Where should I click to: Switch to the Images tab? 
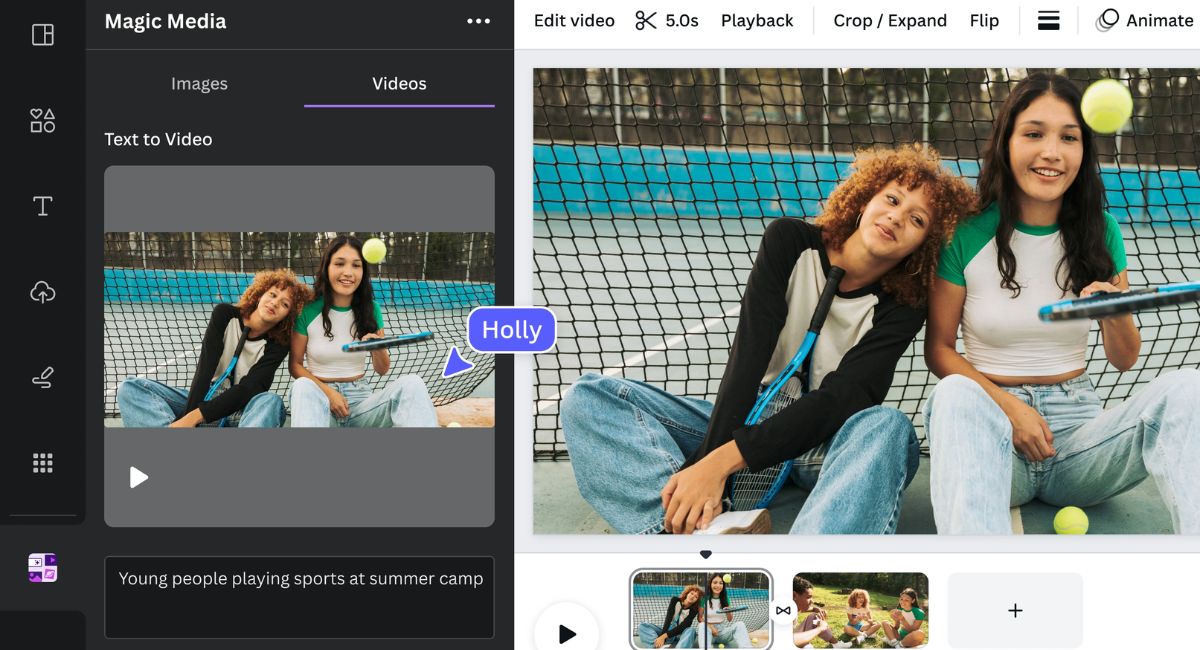tap(199, 84)
